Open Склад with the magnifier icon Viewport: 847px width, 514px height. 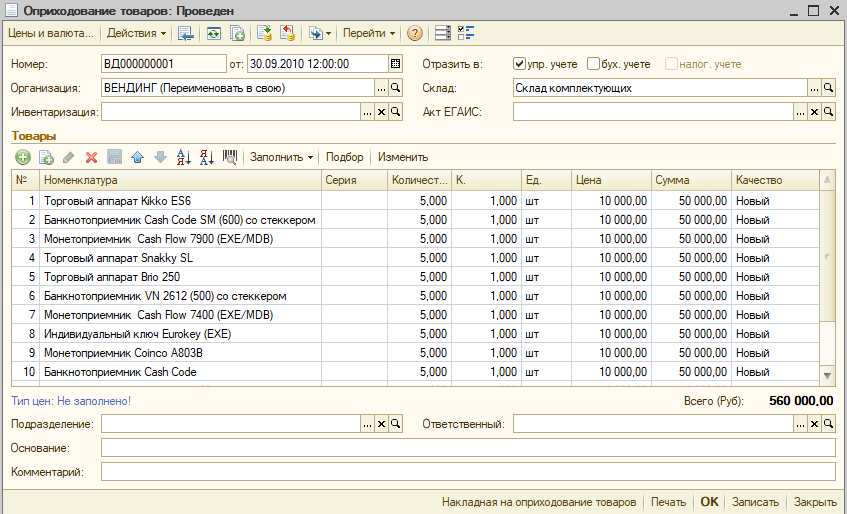(x=829, y=88)
